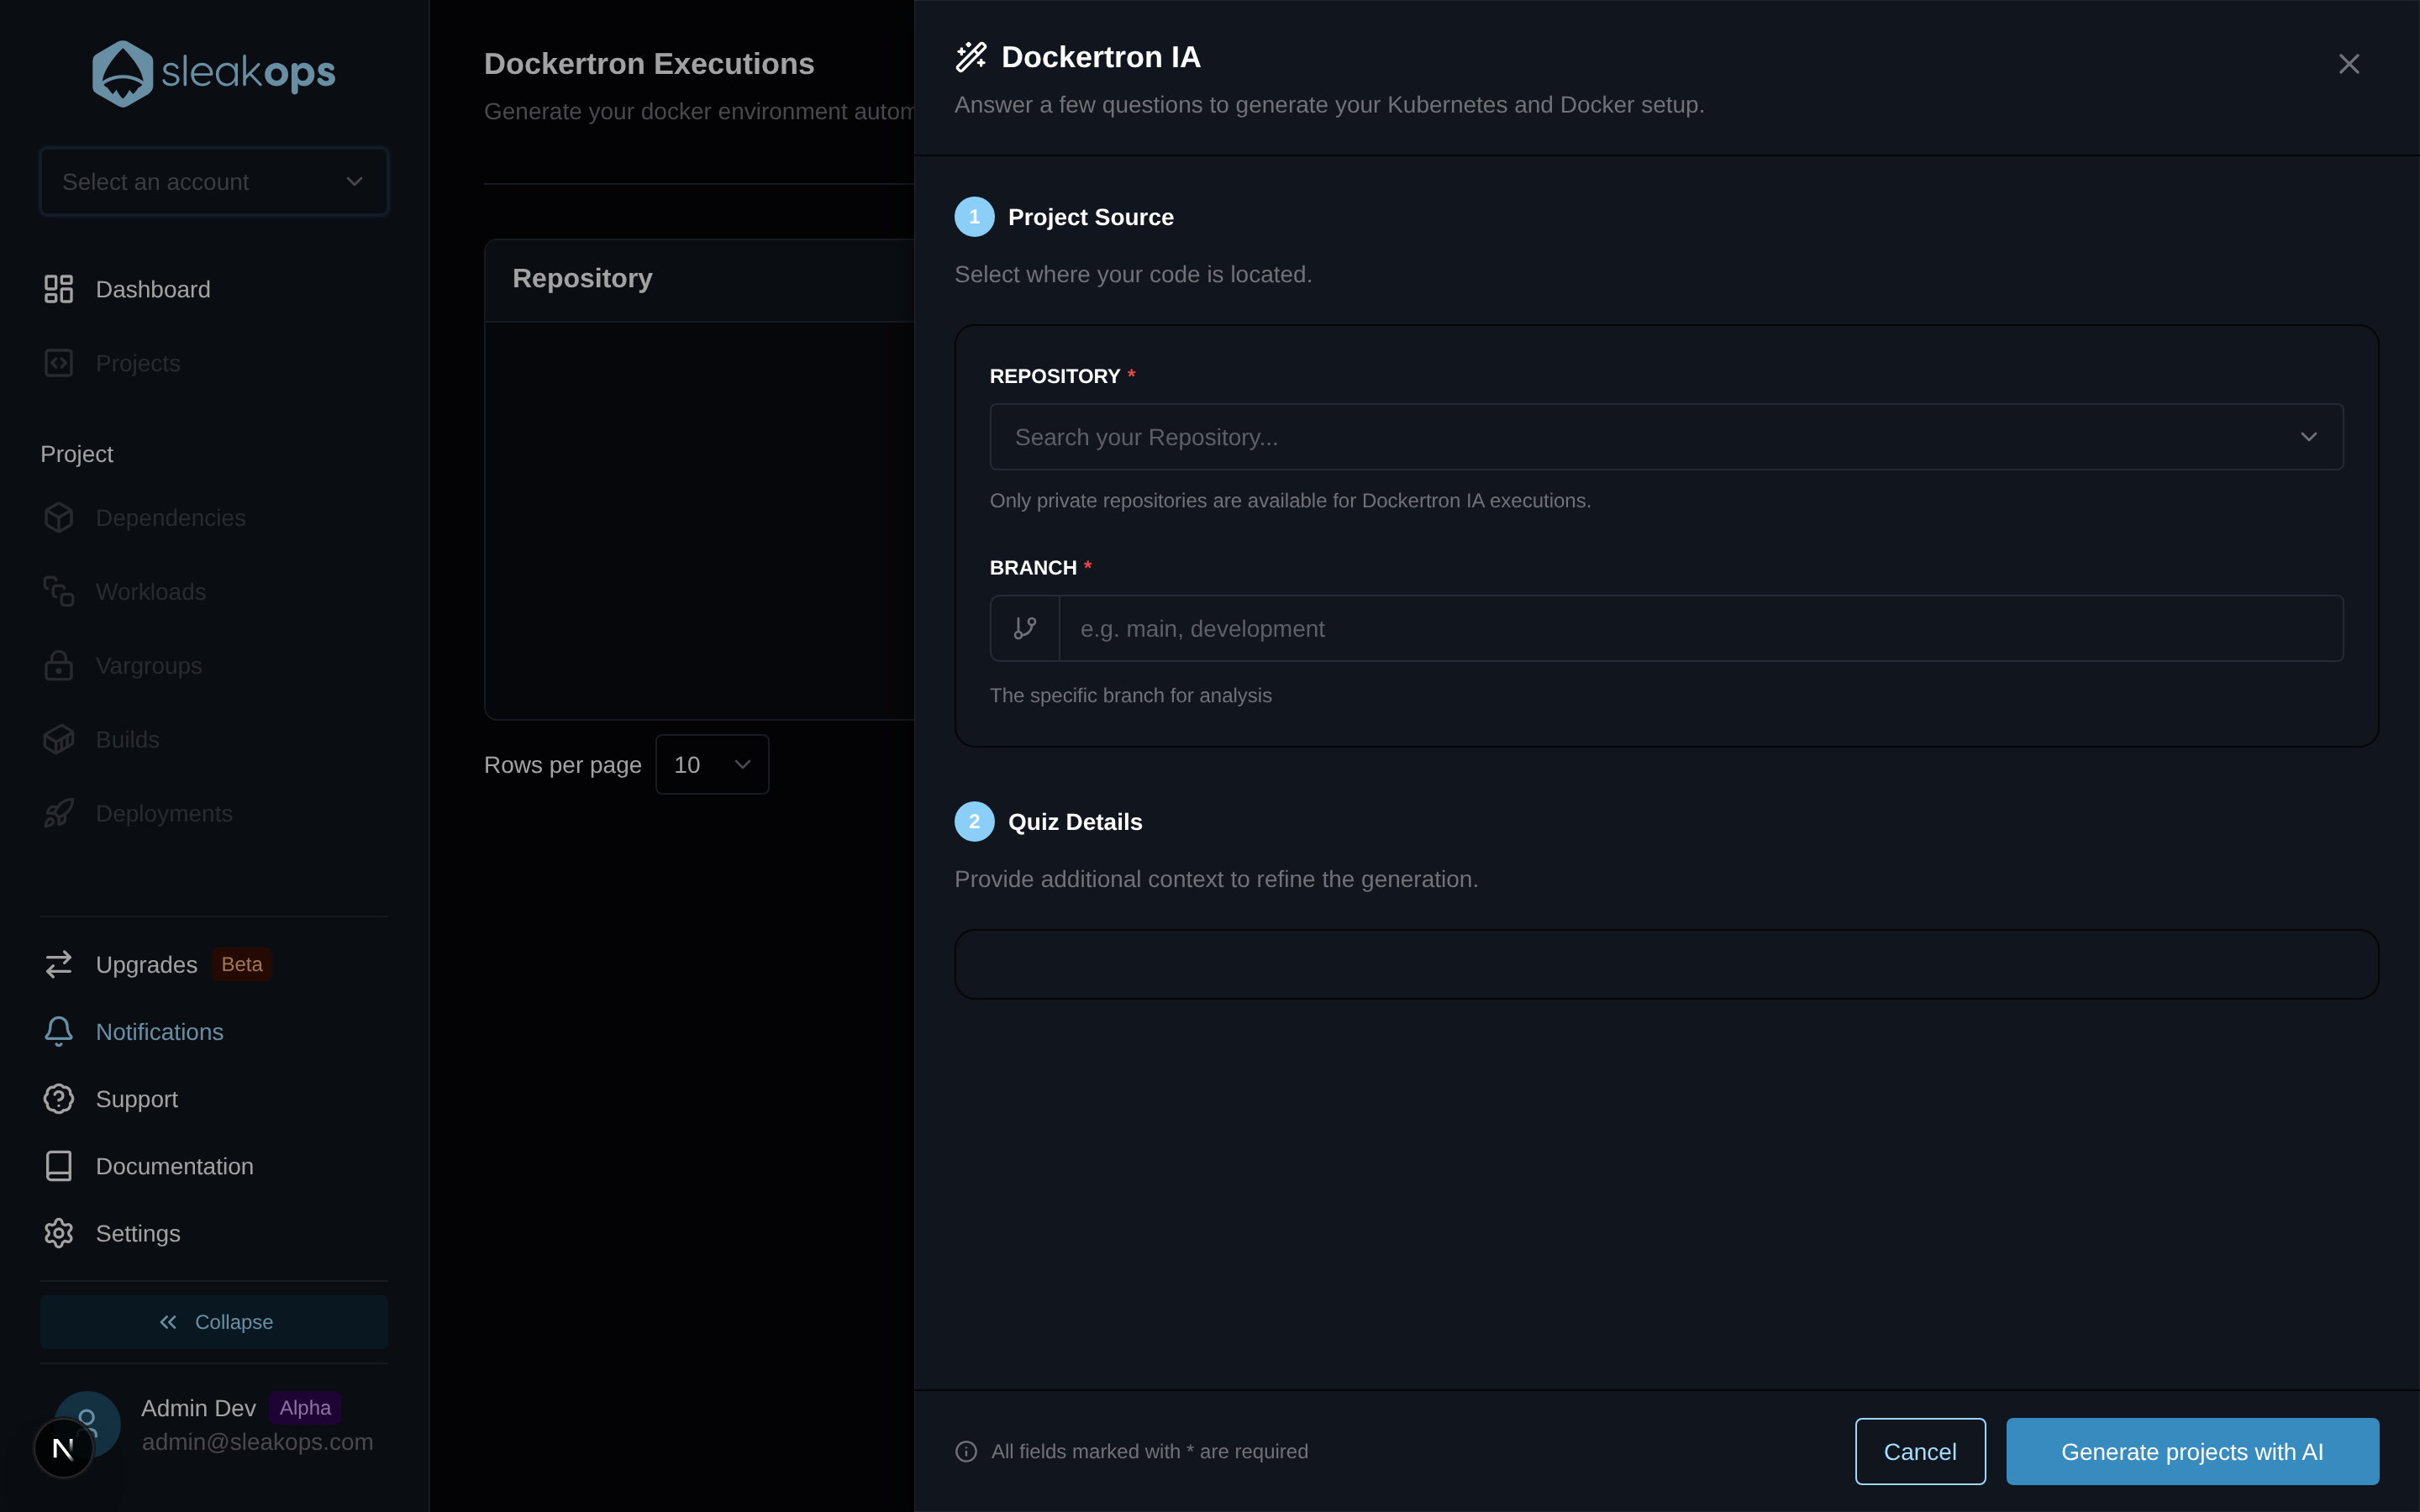
Task: Click the Documentation book icon
Action: point(59,1166)
